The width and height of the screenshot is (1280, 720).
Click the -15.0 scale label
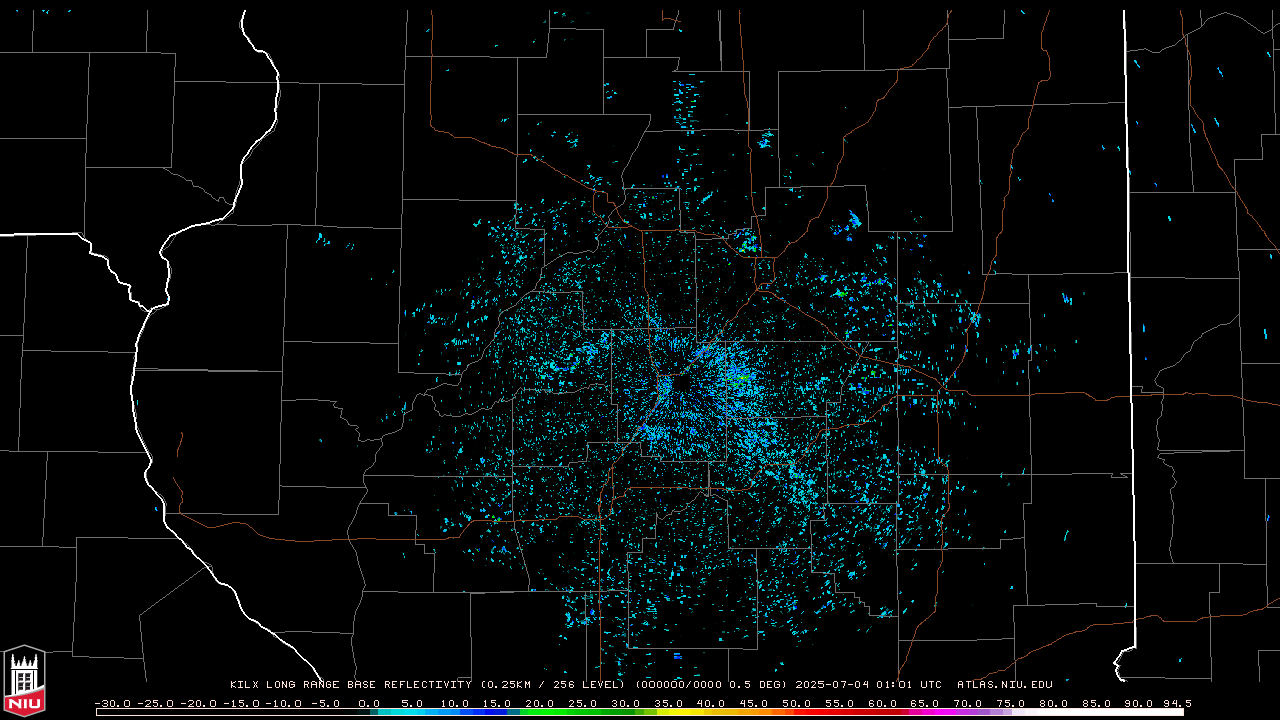point(241,704)
